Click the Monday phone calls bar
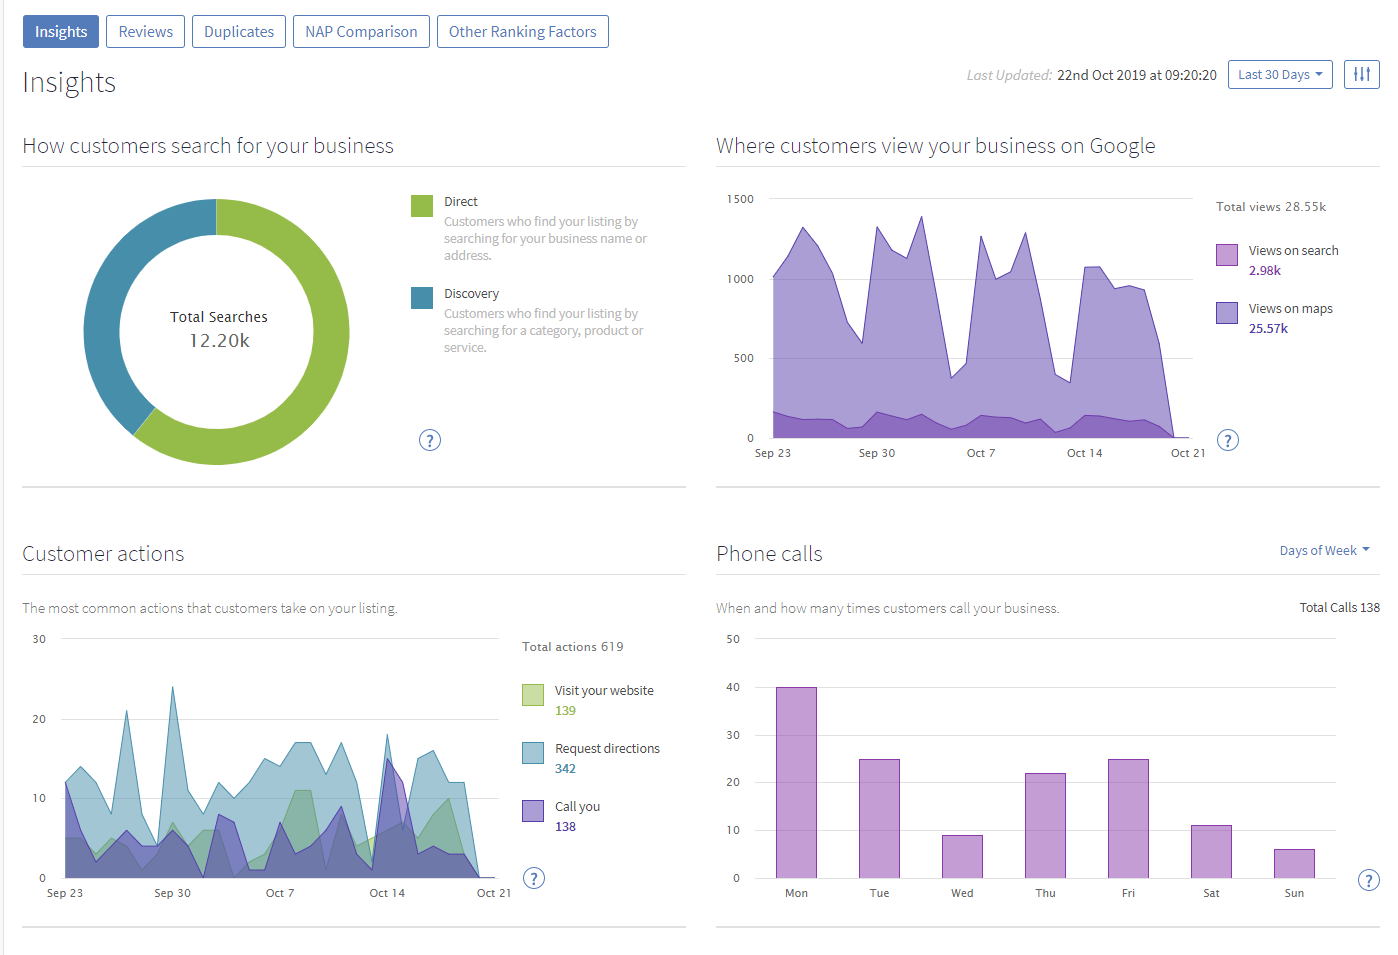Viewport: 1398px width, 955px height. tap(796, 782)
